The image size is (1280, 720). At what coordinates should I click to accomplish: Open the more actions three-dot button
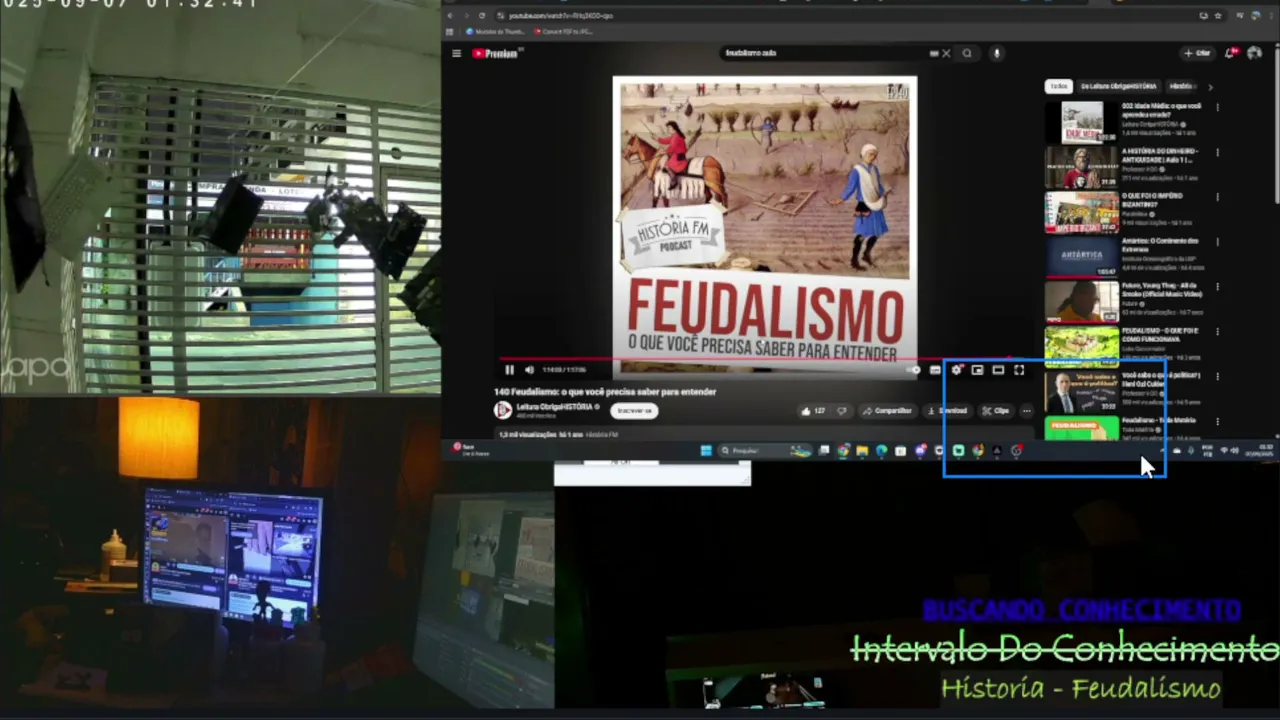coord(1026,410)
